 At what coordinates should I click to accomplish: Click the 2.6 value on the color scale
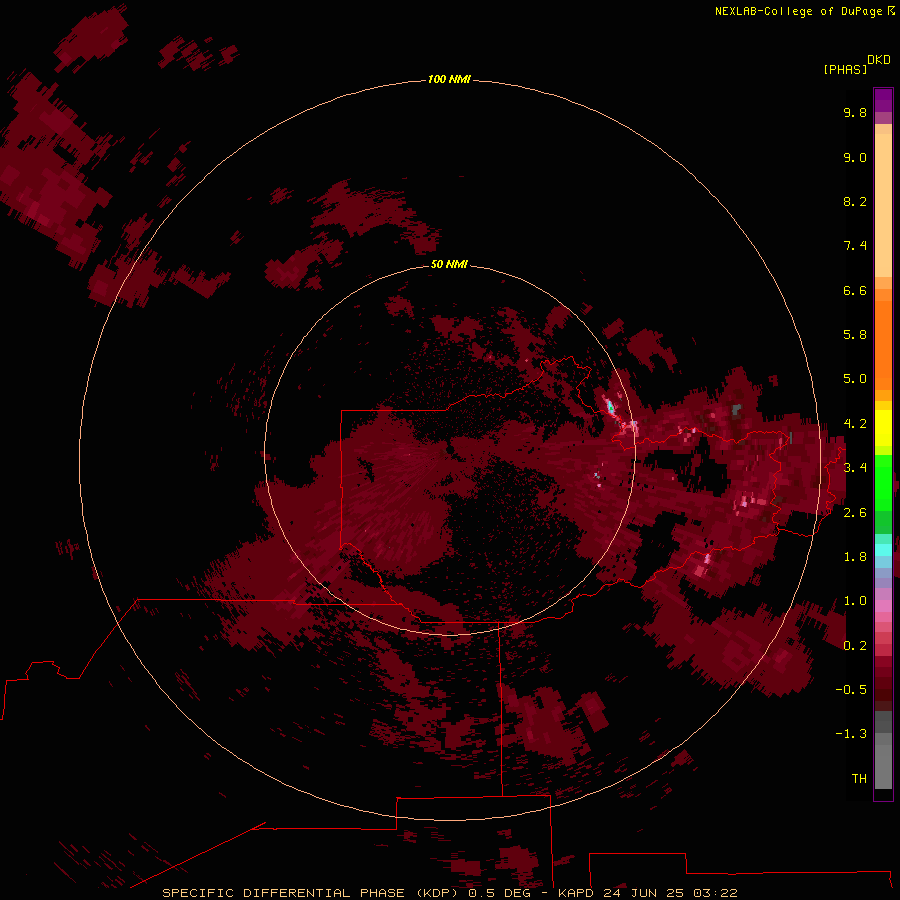point(855,513)
